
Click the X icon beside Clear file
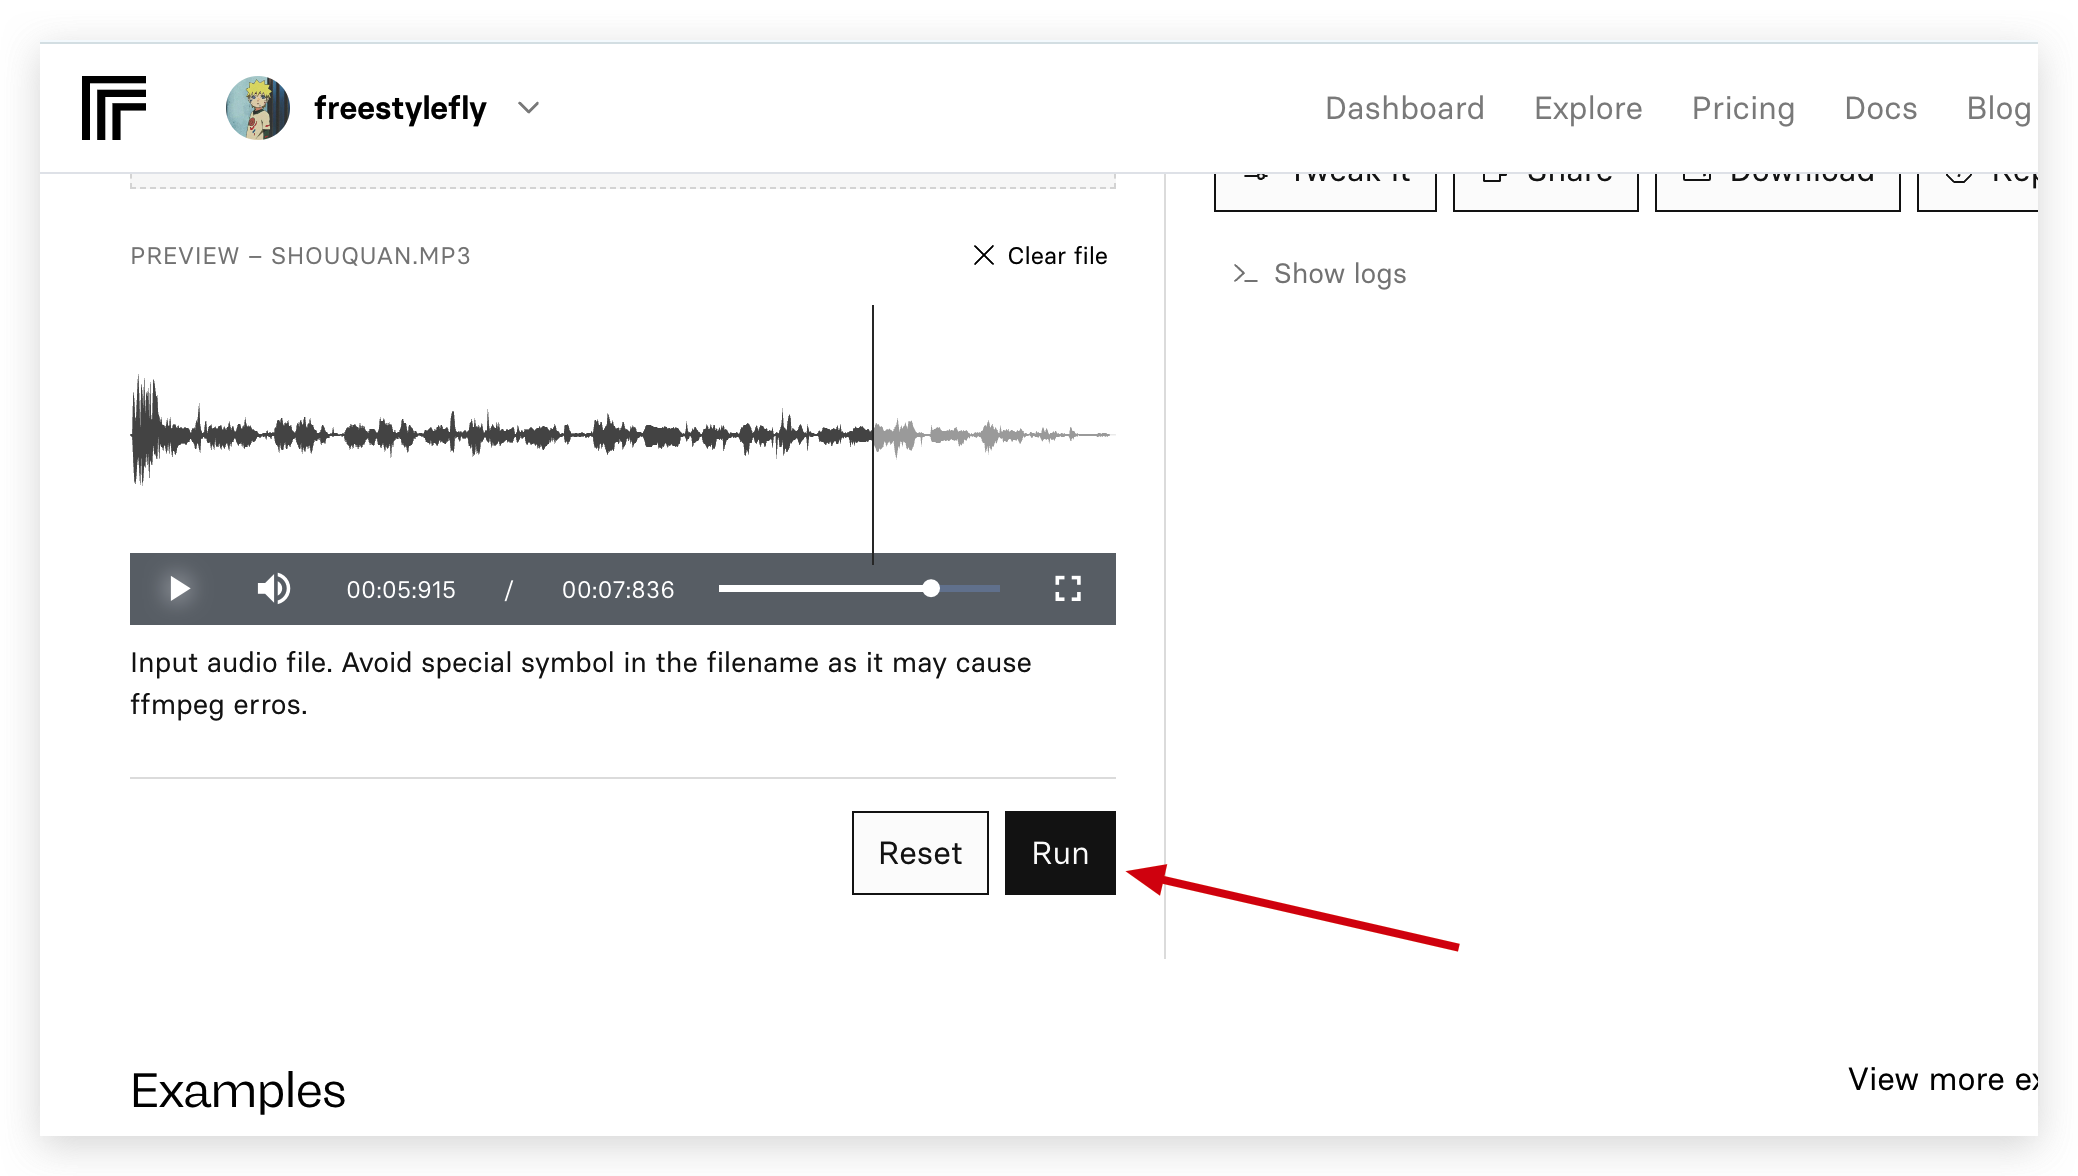pyautogui.click(x=984, y=256)
